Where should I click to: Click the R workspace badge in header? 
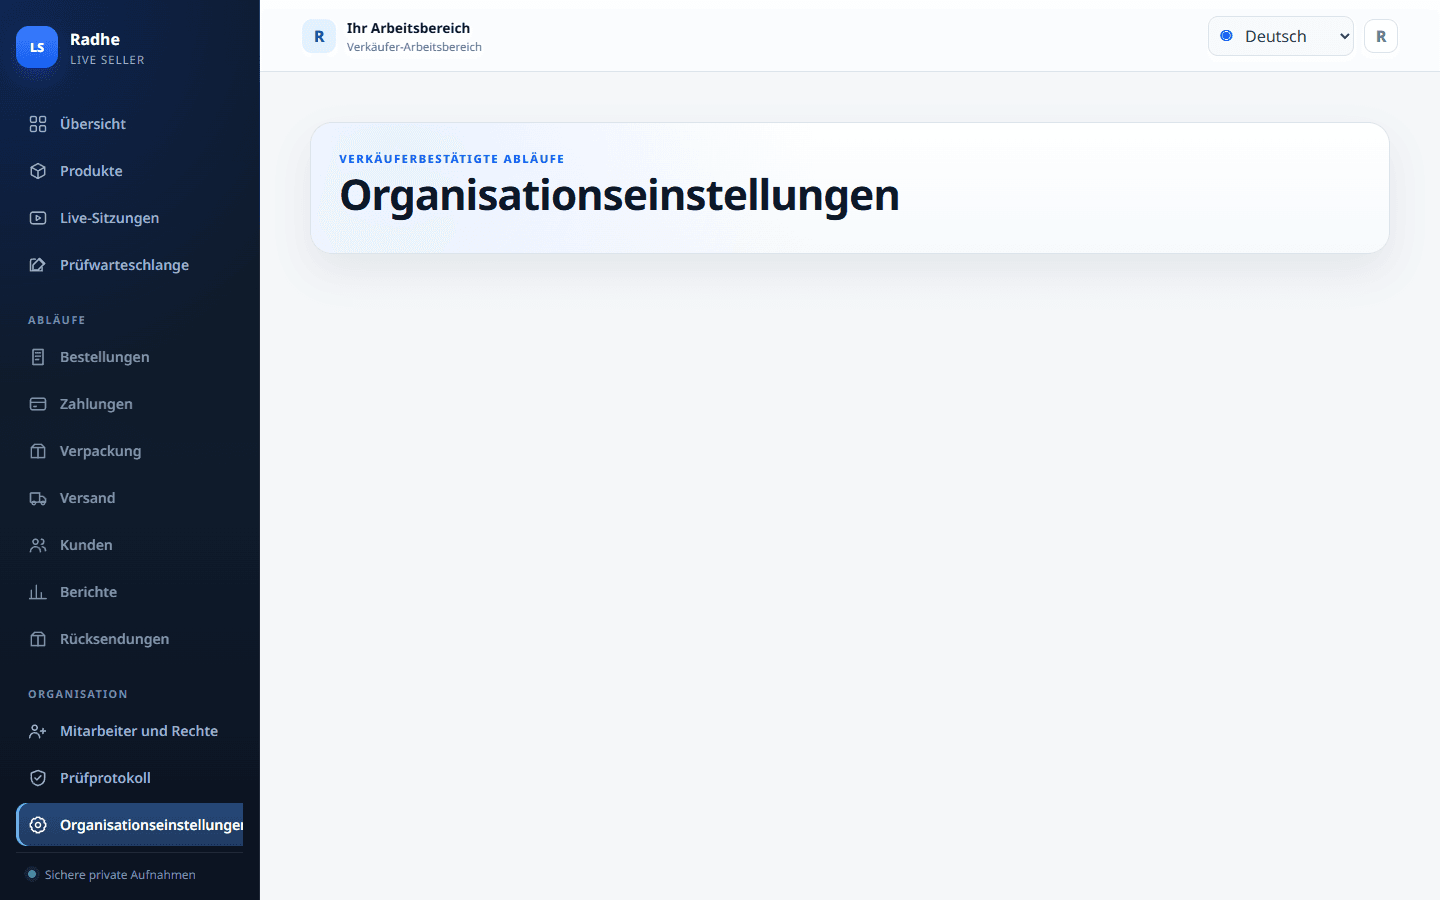(319, 36)
